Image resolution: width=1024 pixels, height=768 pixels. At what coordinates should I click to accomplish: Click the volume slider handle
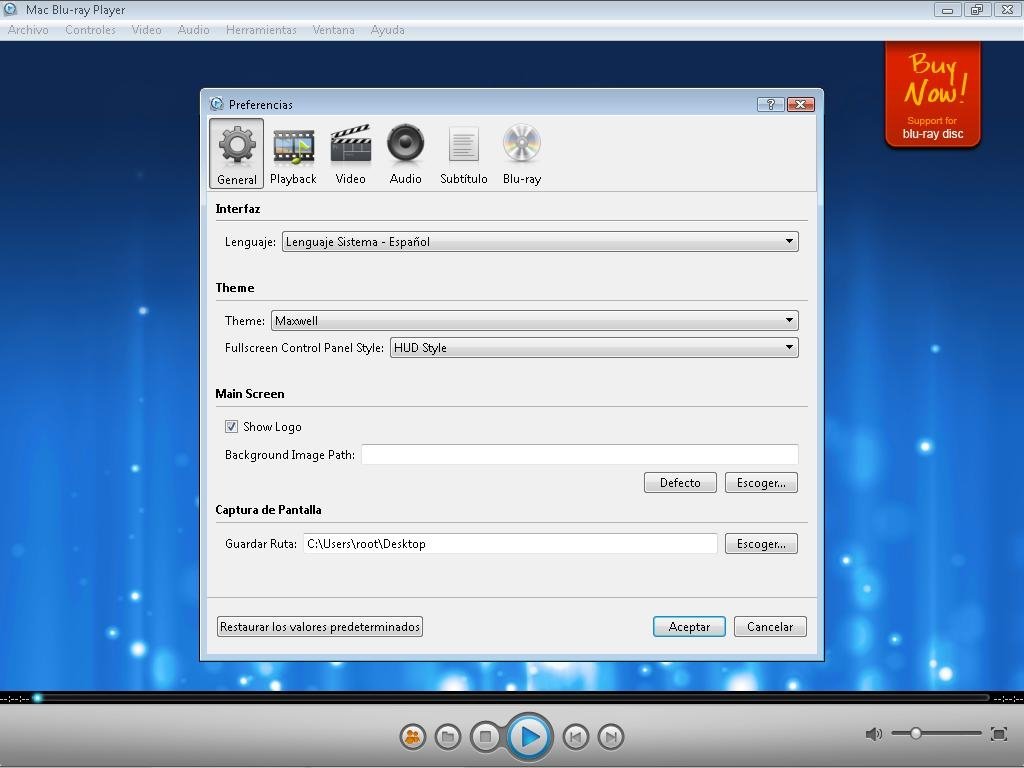[x=915, y=734]
